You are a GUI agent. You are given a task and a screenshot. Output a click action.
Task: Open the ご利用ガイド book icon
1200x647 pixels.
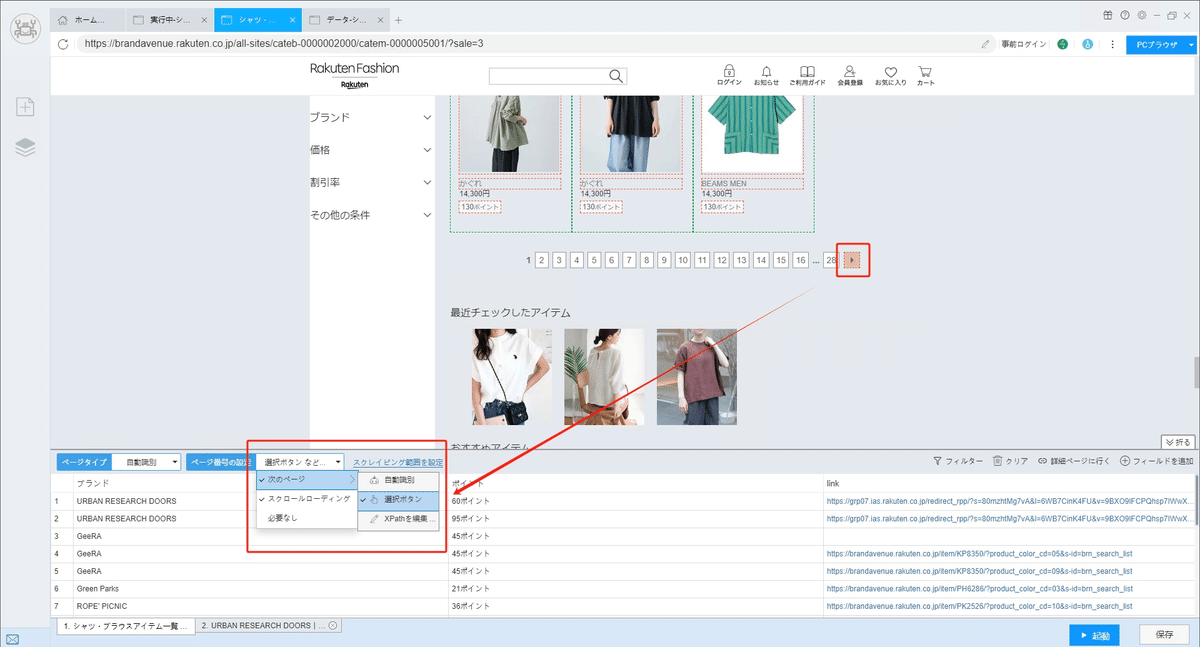tap(807, 71)
